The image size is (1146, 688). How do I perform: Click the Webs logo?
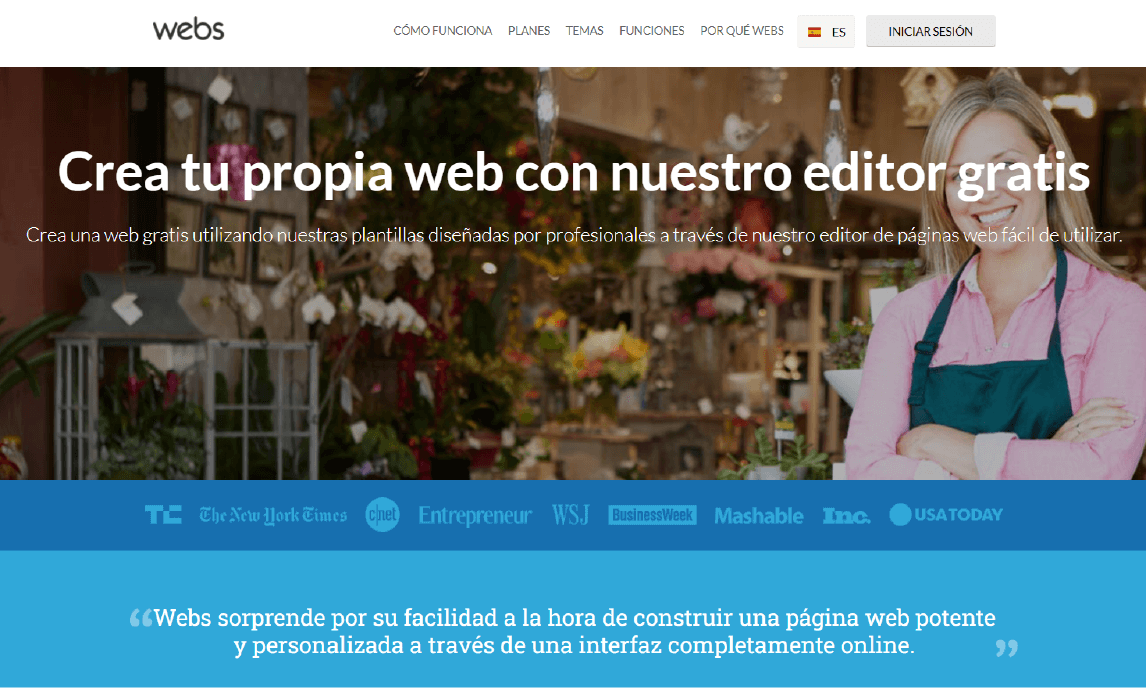[x=189, y=30]
